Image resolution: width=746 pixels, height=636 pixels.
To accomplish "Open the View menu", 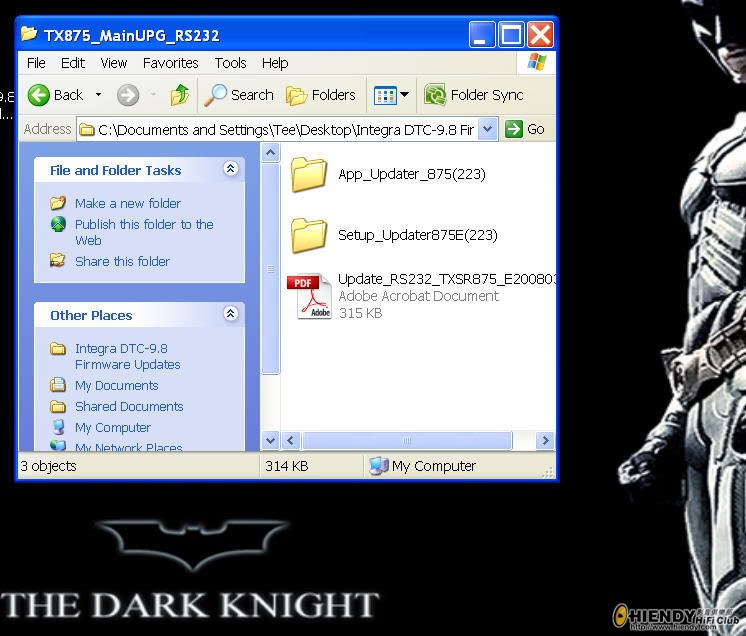I will coord(114,63).
